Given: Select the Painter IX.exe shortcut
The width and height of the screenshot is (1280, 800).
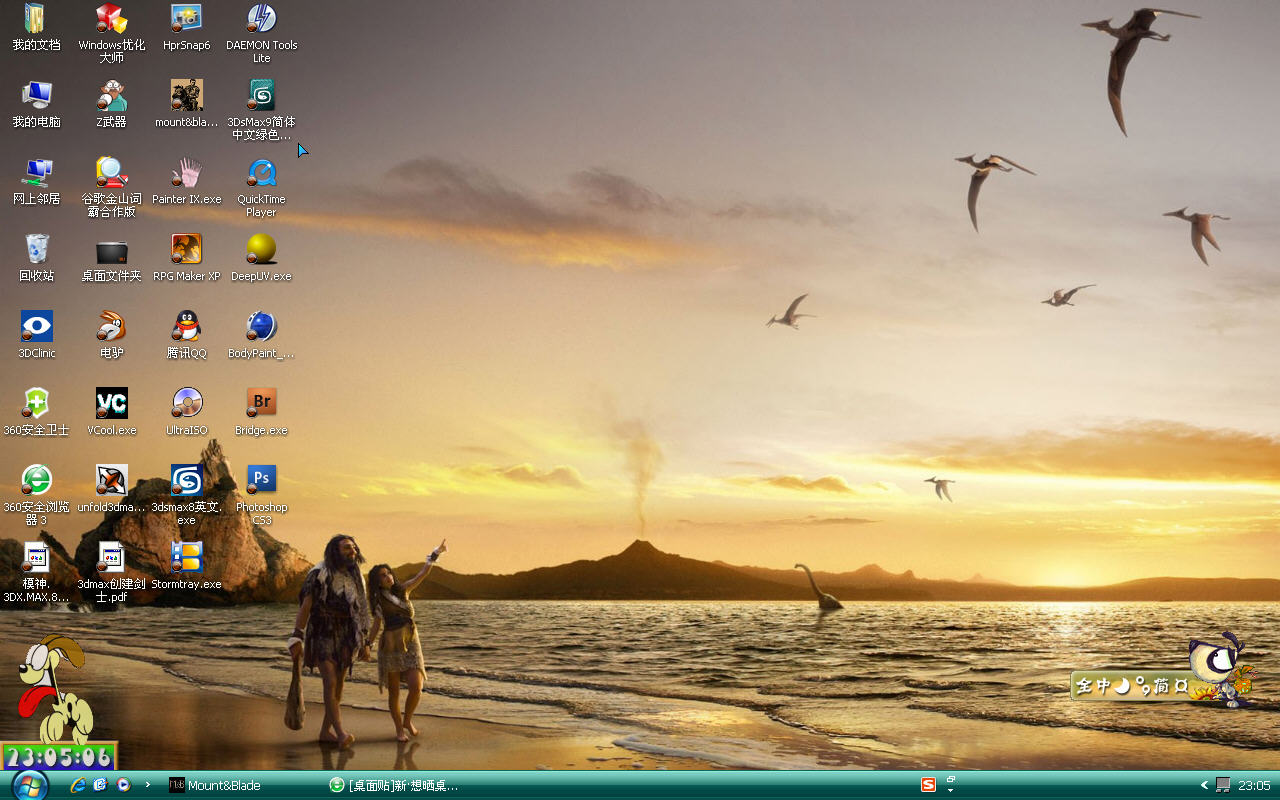Looking at the screenshot, I should [186, 181].
